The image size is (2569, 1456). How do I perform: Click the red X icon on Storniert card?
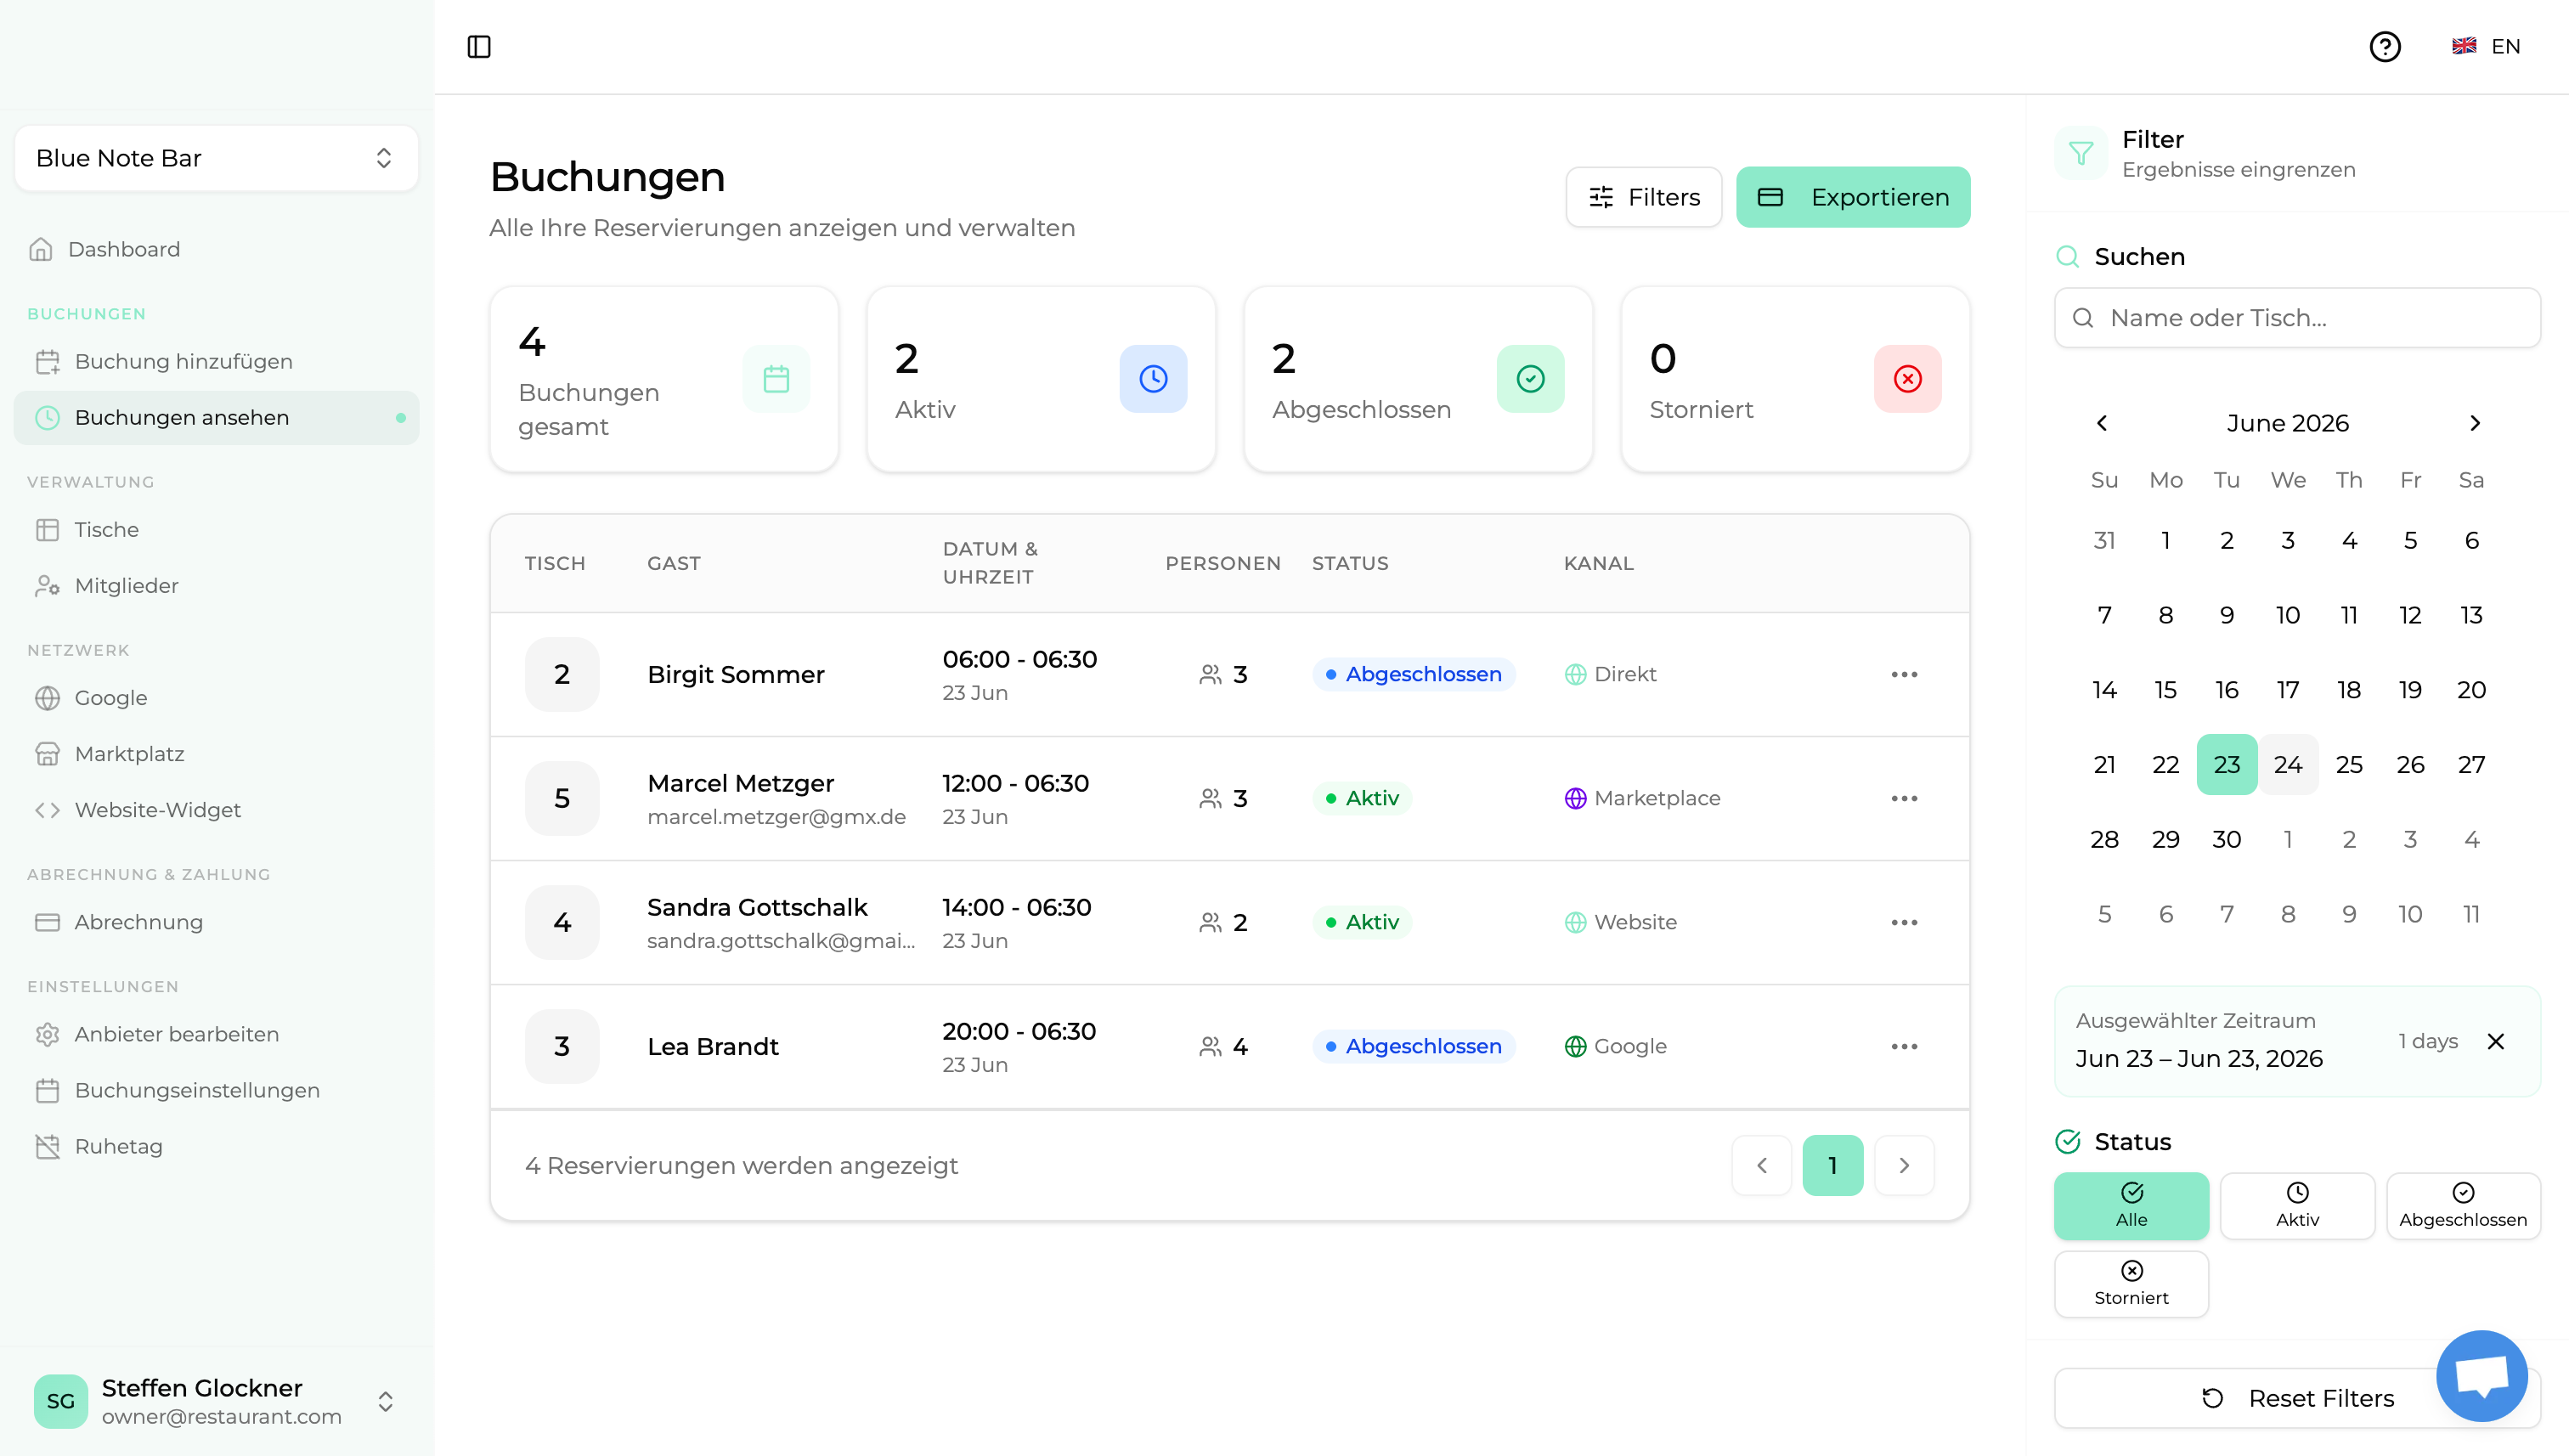(x=1907, y=379)
